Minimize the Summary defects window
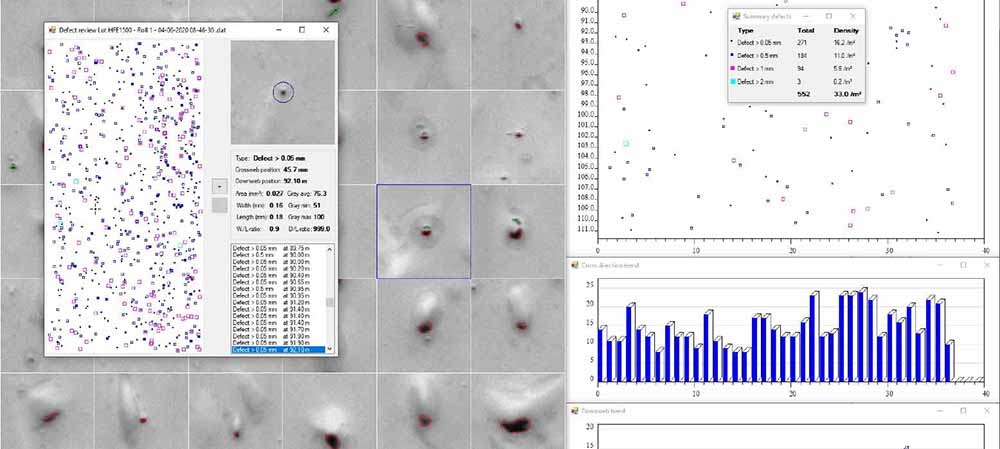The height and width of the screenshot is (449, 1000). tap(805, 17)
